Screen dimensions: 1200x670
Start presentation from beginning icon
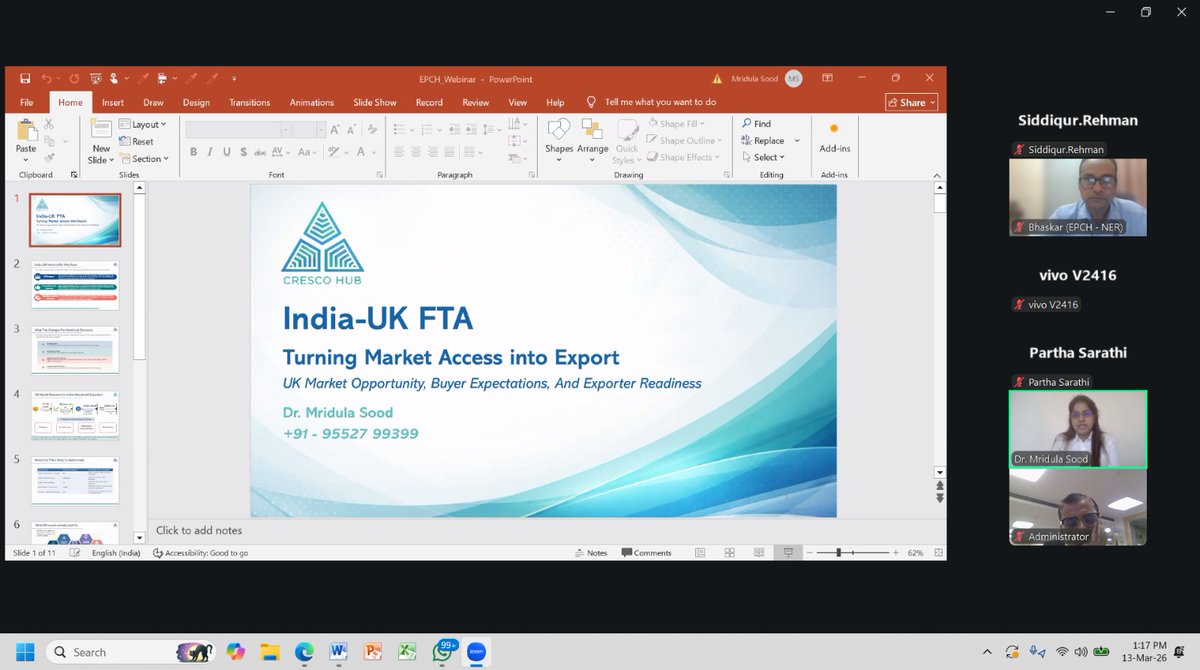point(95,78)
